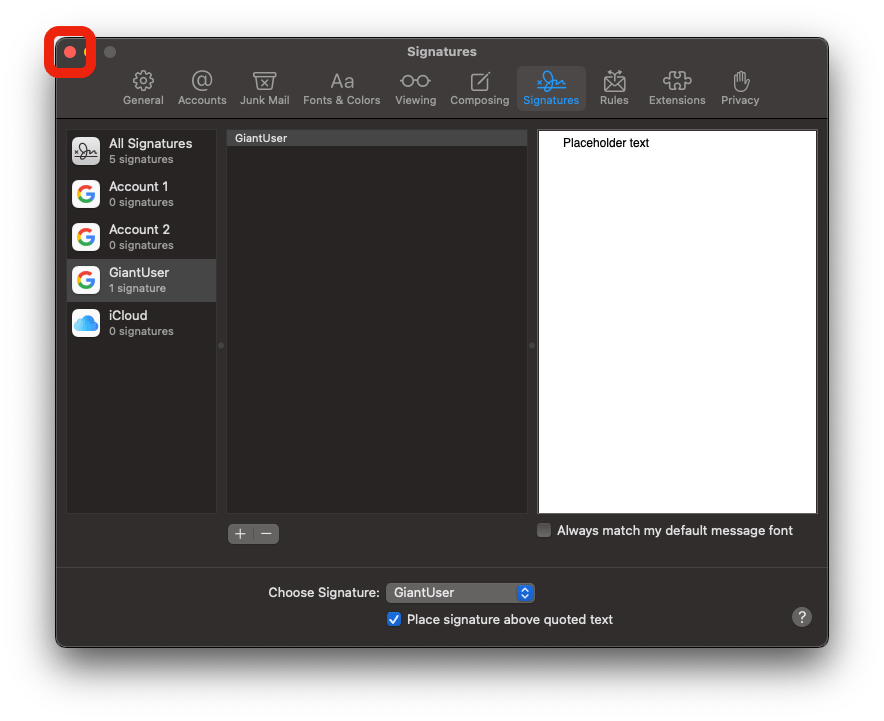Open Fonts & Colors preferences

(x=342, y=88)
